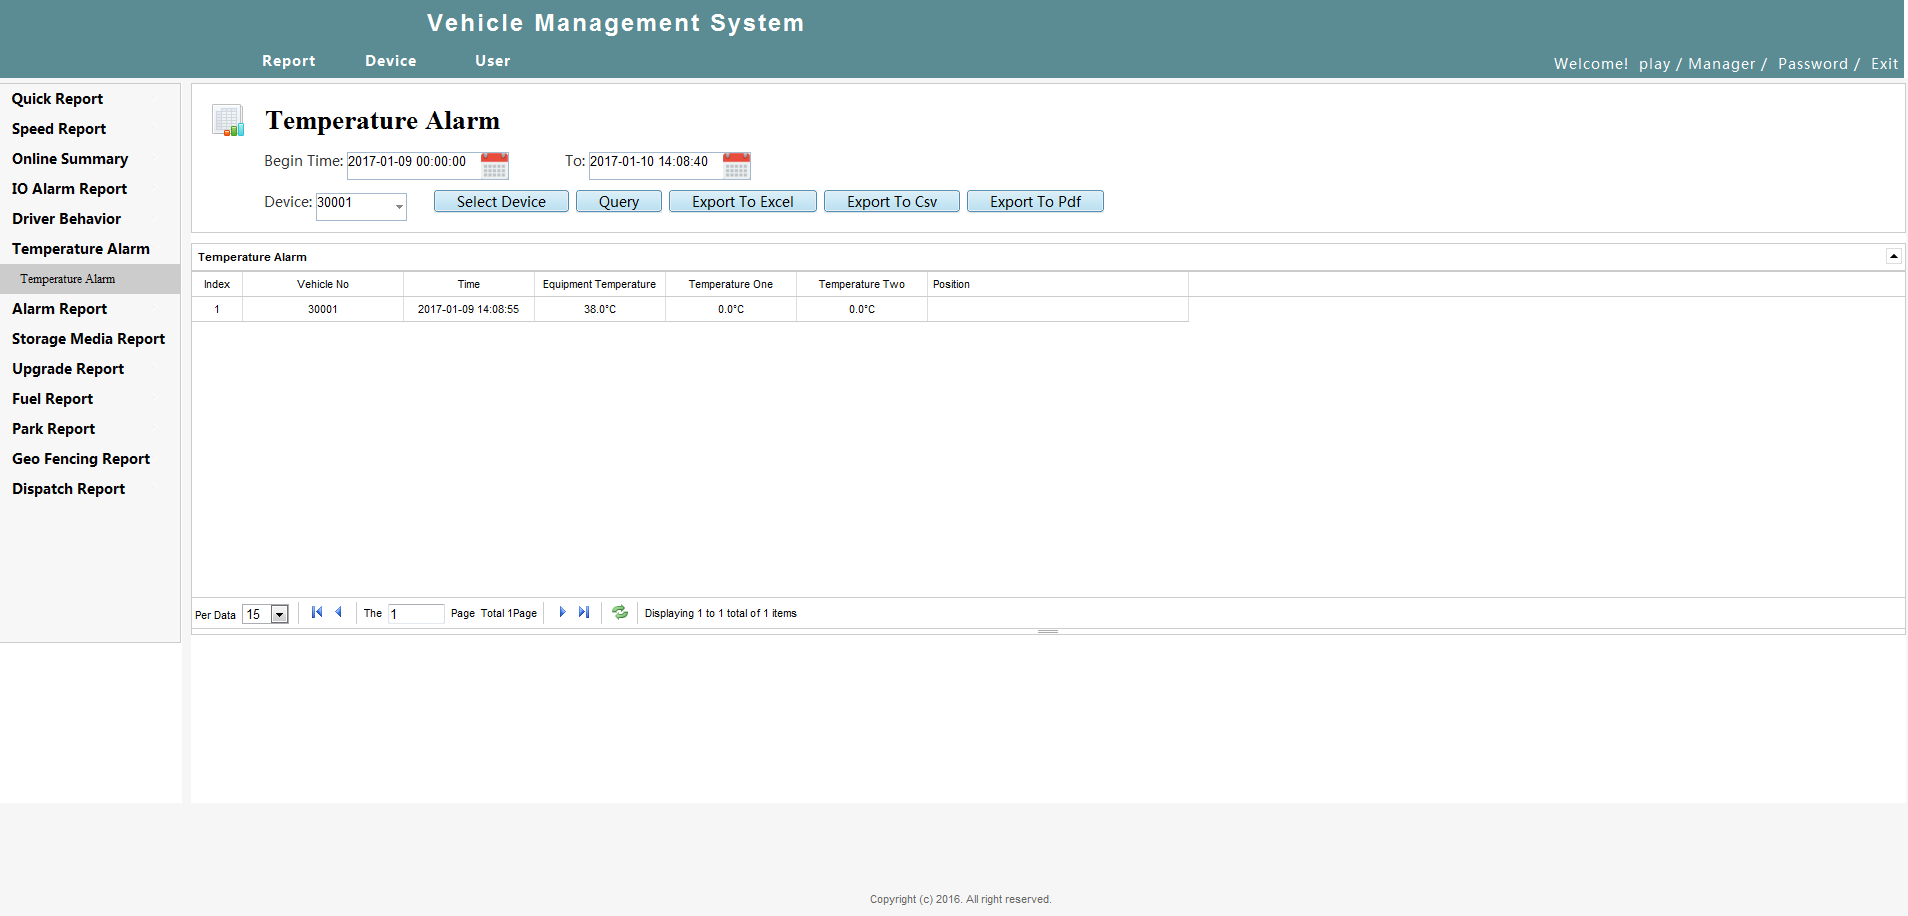Viewport: 1908px width, 916px height.
Task: Open the Device dropdown list
Action: [x=399, y=206]
